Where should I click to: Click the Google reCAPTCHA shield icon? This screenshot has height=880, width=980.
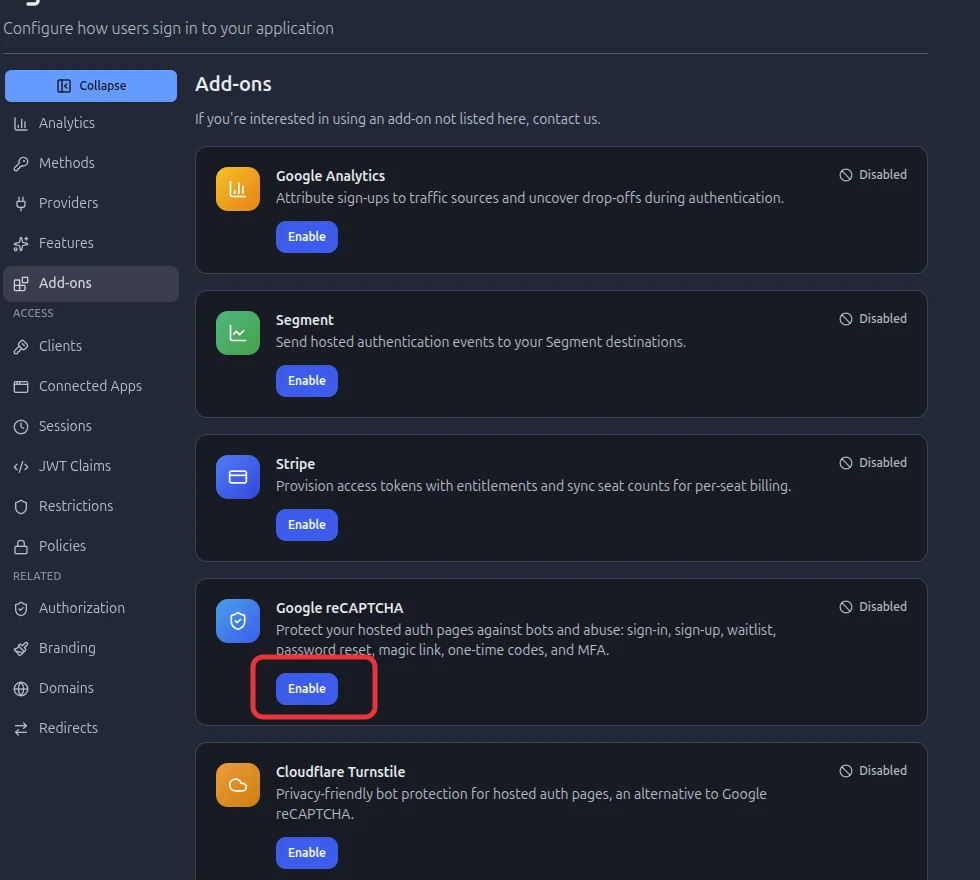point(238,621)
